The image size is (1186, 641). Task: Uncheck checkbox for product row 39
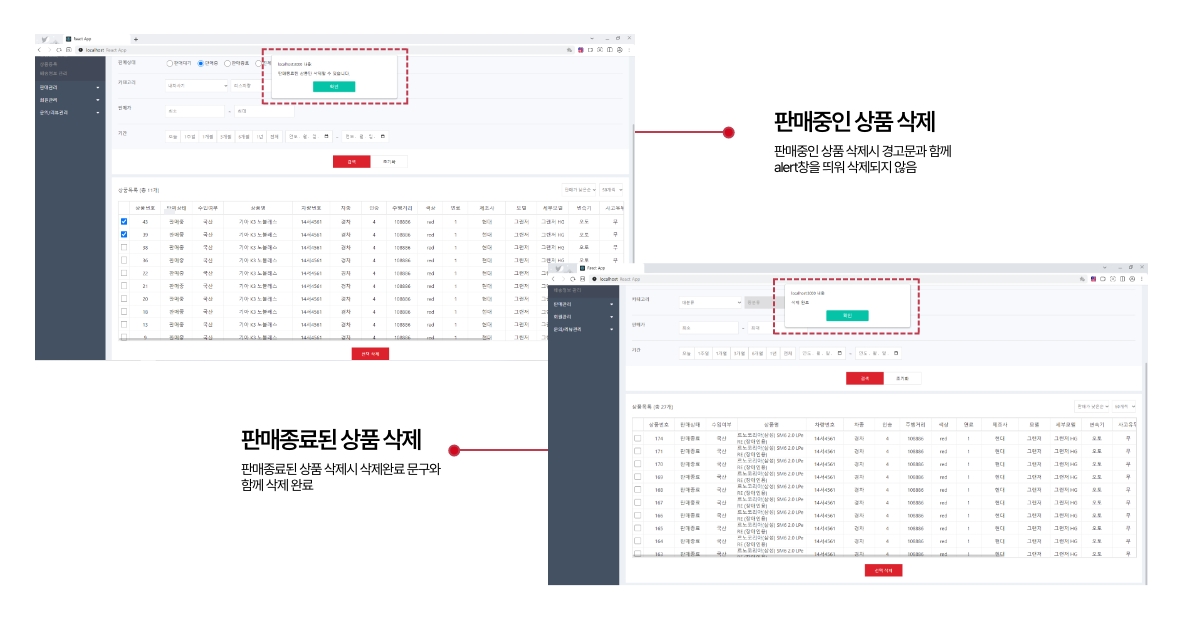point(124,235)
